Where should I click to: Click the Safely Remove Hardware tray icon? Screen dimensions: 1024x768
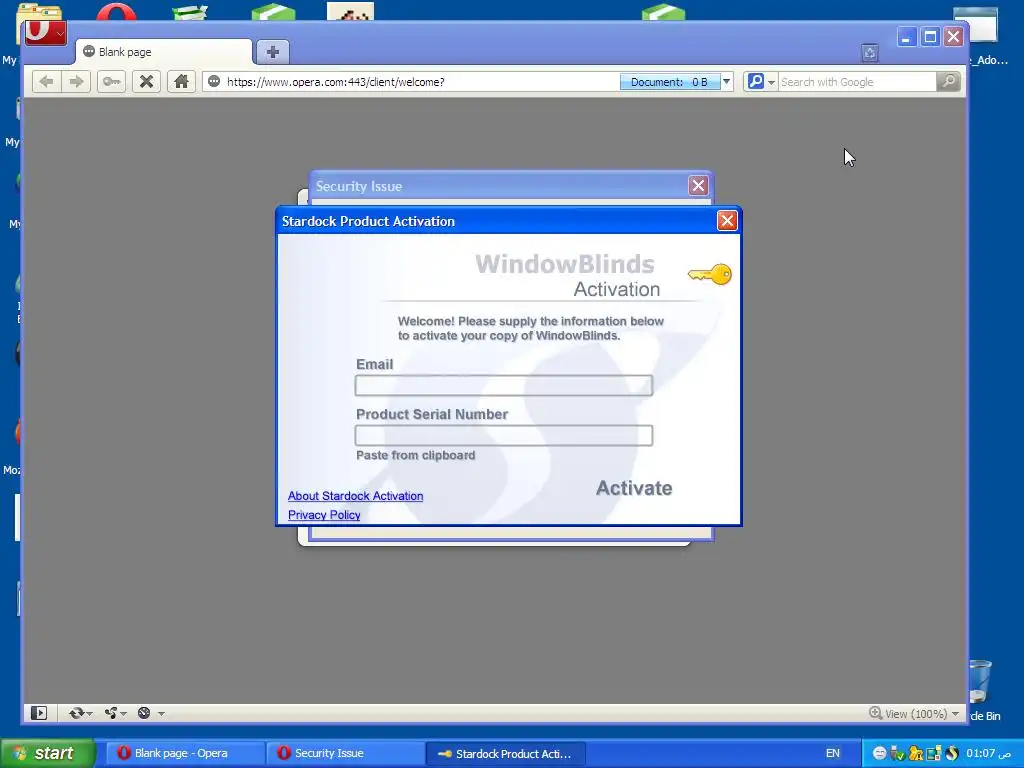click(897, 753)
